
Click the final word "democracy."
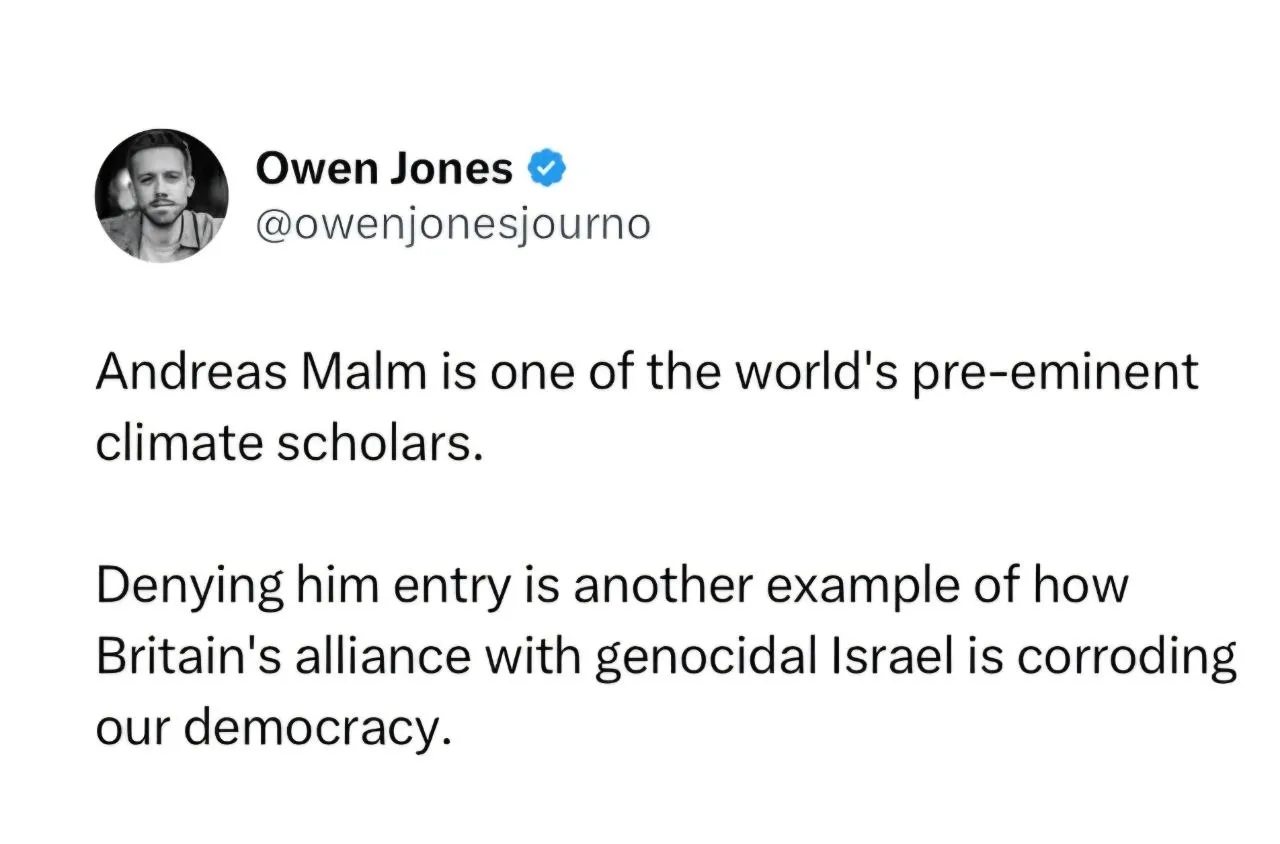click(x=313, y=730)
